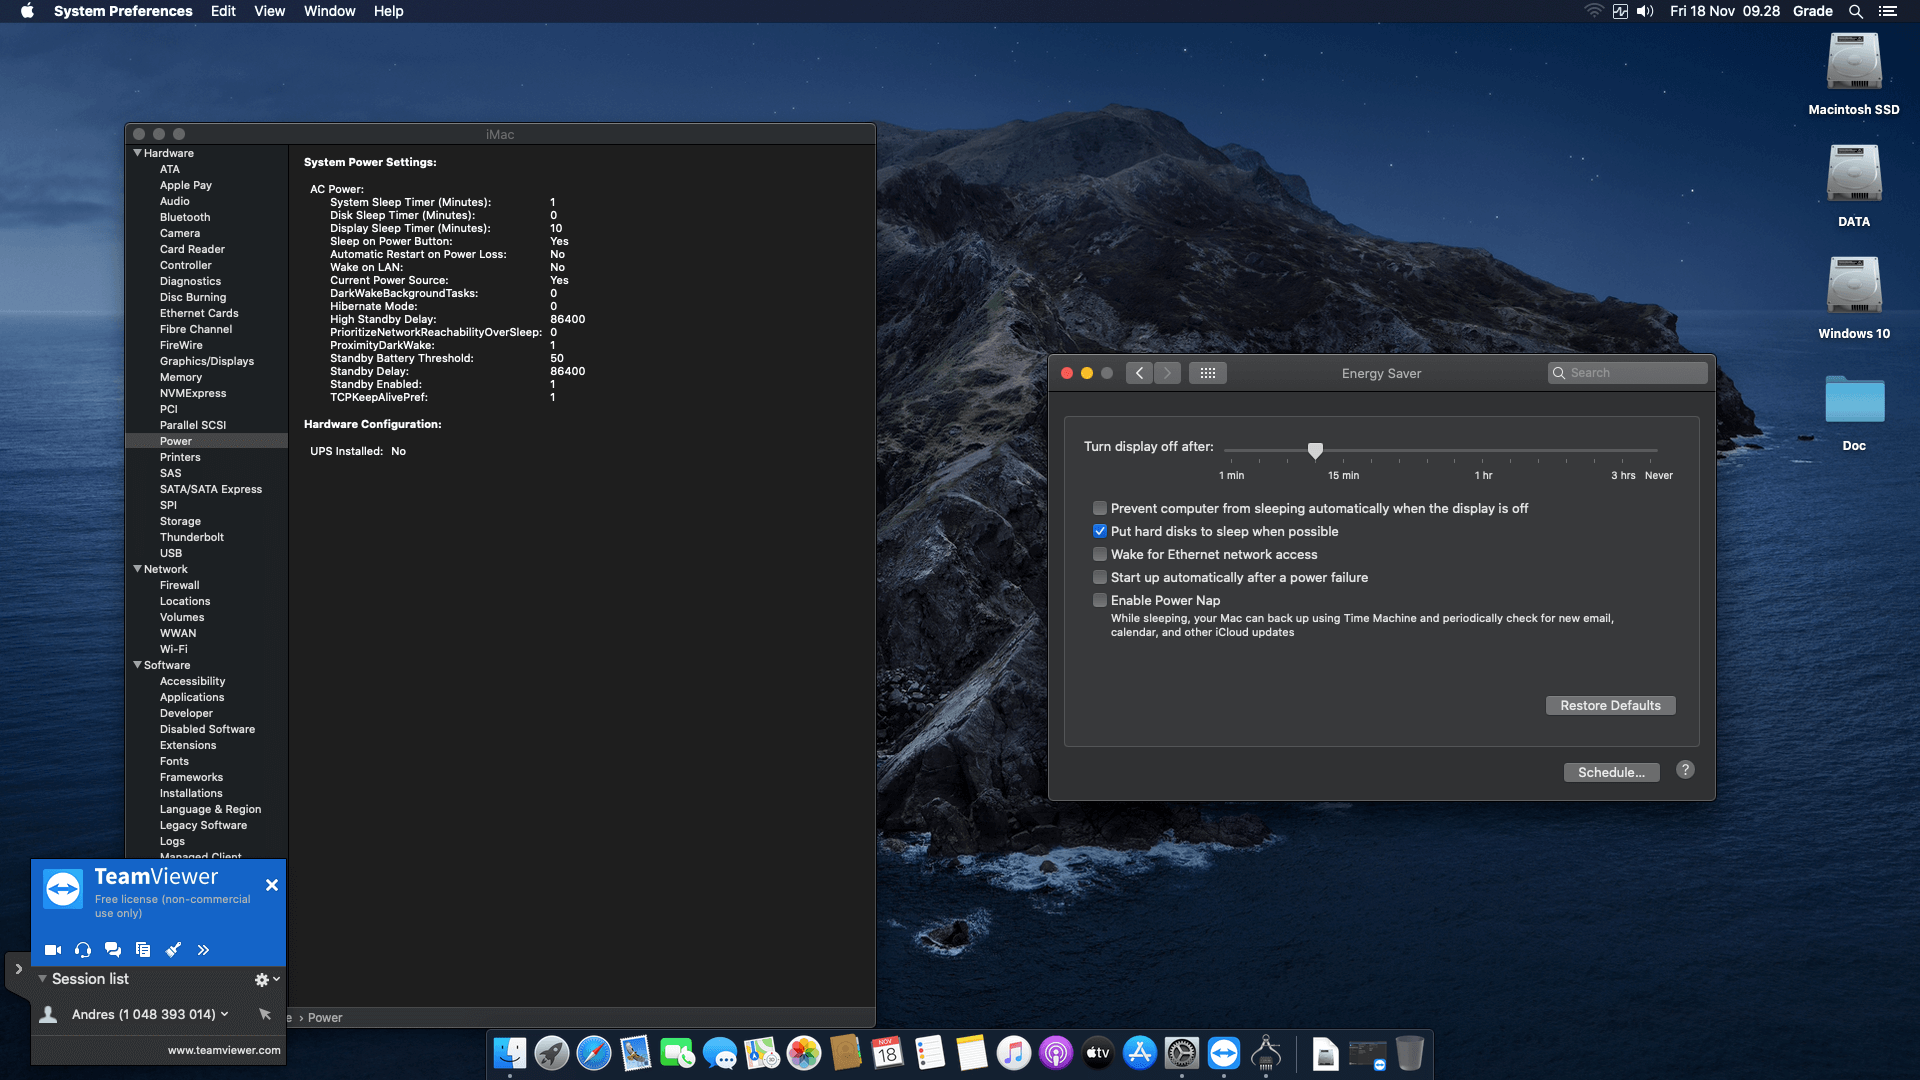The height and width of the screenshot is (1080, 1920).
Task: Enable Wake for Ethernet network access
Action: click(x=1100, y=554)
